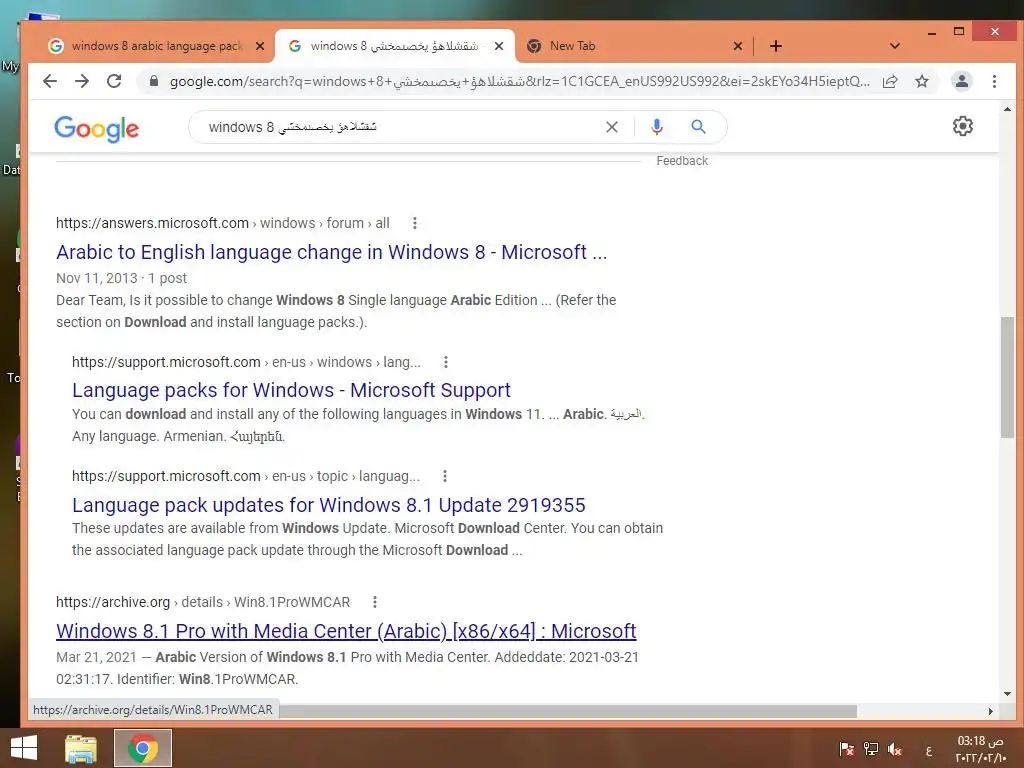The height and width of the screenshot is (768, 1024).
Task: Switch the input language indicator in tray
Action: coord(929,750)
